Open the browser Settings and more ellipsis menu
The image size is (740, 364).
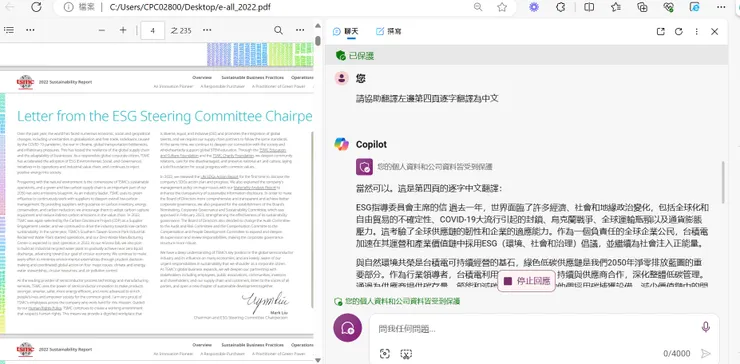coord(721,7)
